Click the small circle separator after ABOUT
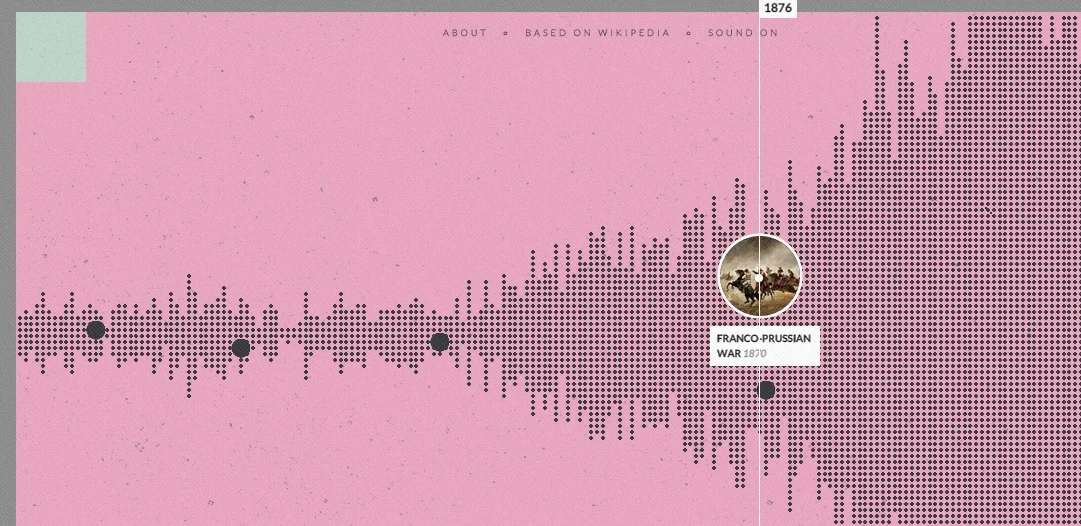The width and height of the screenshot is (1081, 526). click(x=505, y=32)
